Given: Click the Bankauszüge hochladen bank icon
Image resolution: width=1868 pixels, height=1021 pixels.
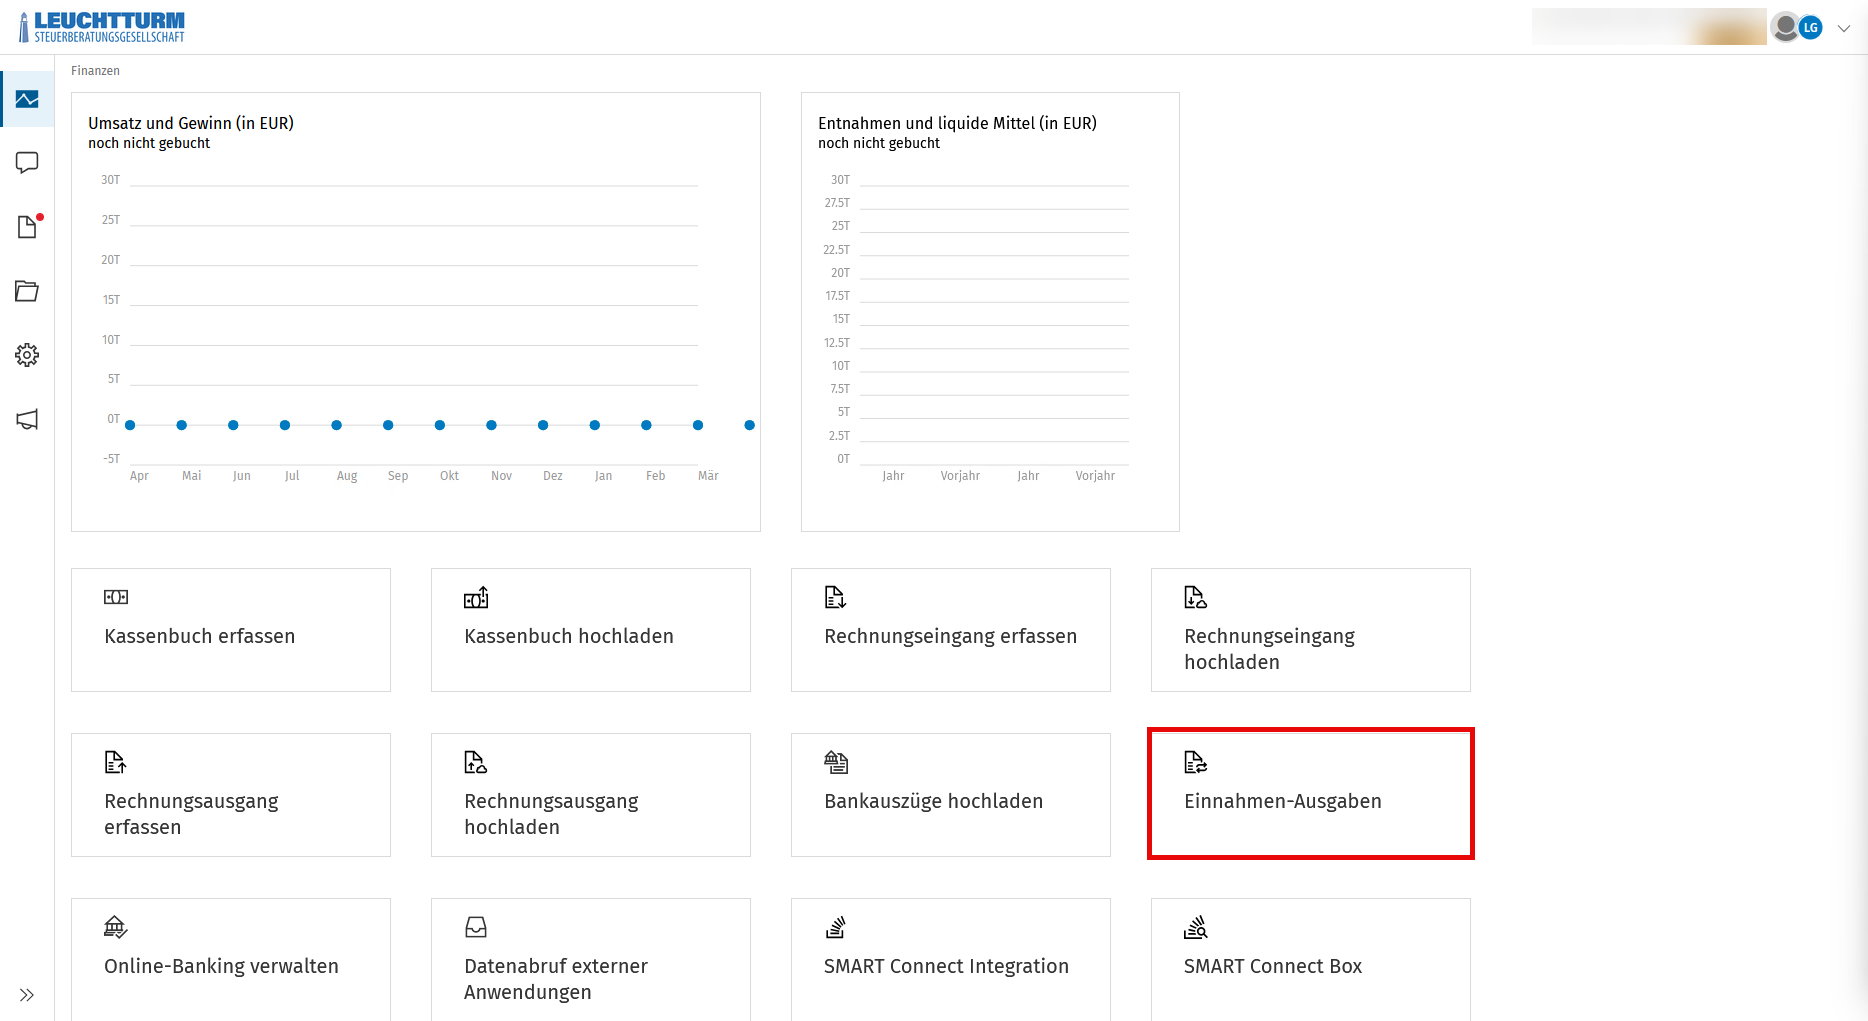Looking at the screenshot, I should click(836, 762).
